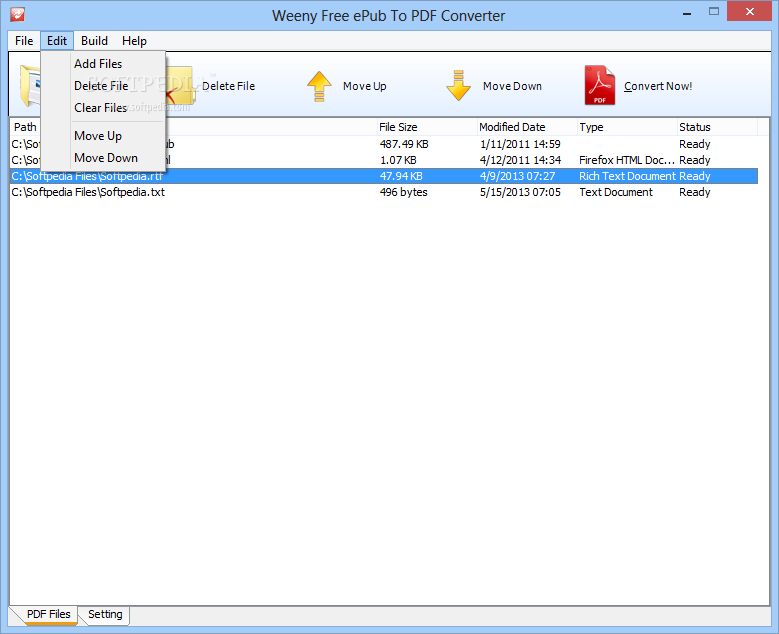Viewport: 779px width, 634px height.
Task: Click the Move Down toolbar label
Action: tap(512, 86)
